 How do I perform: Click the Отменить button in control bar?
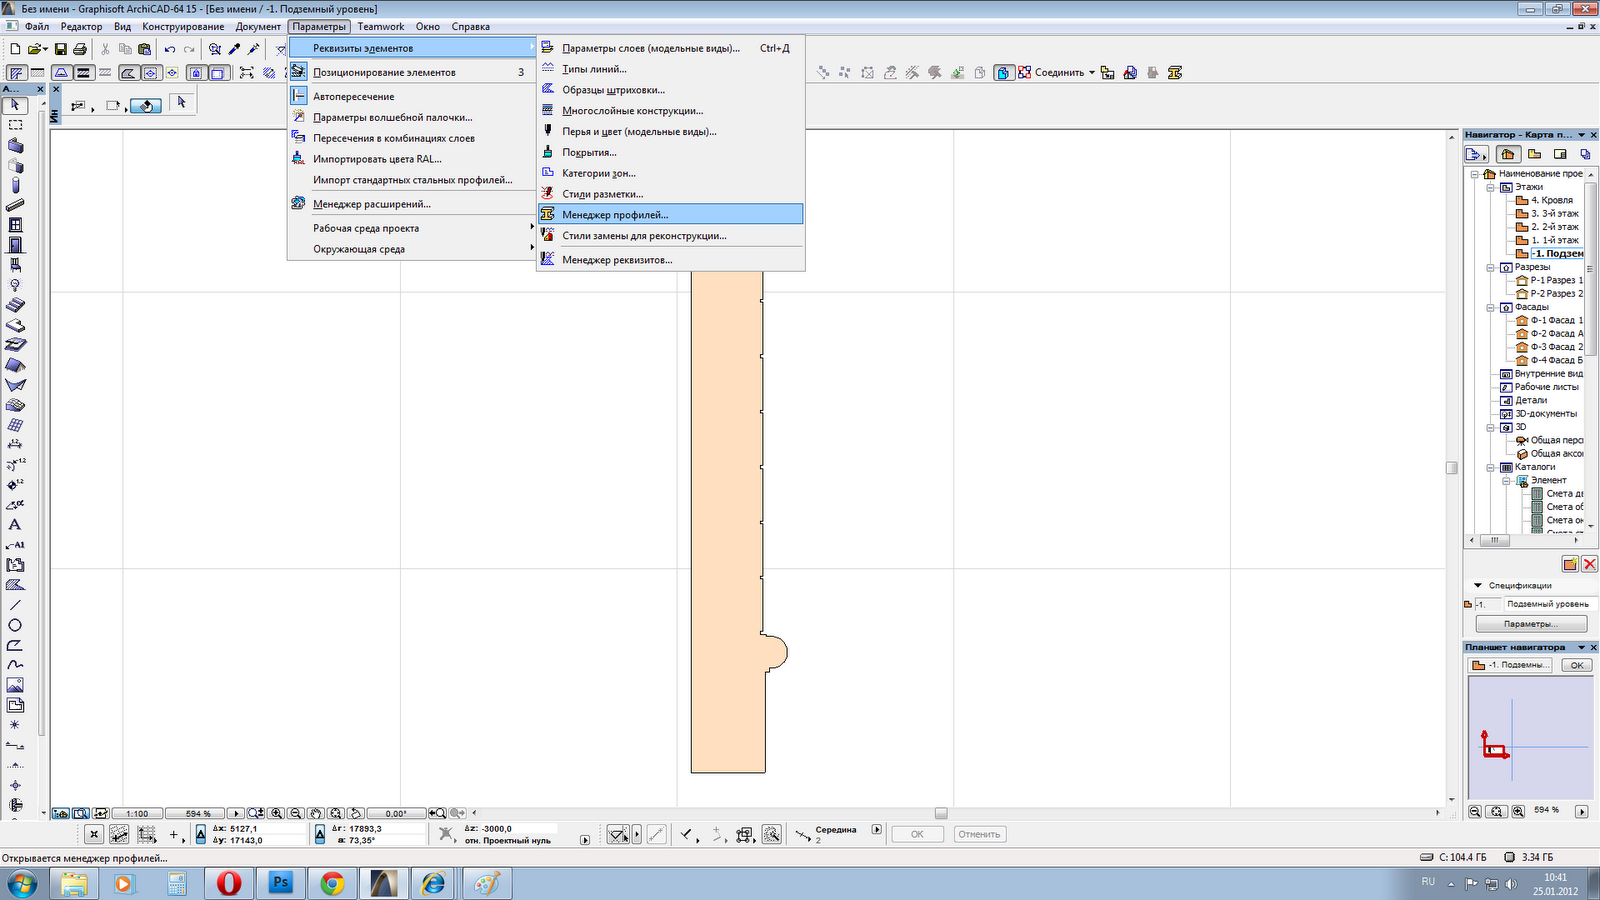(979, 834)
